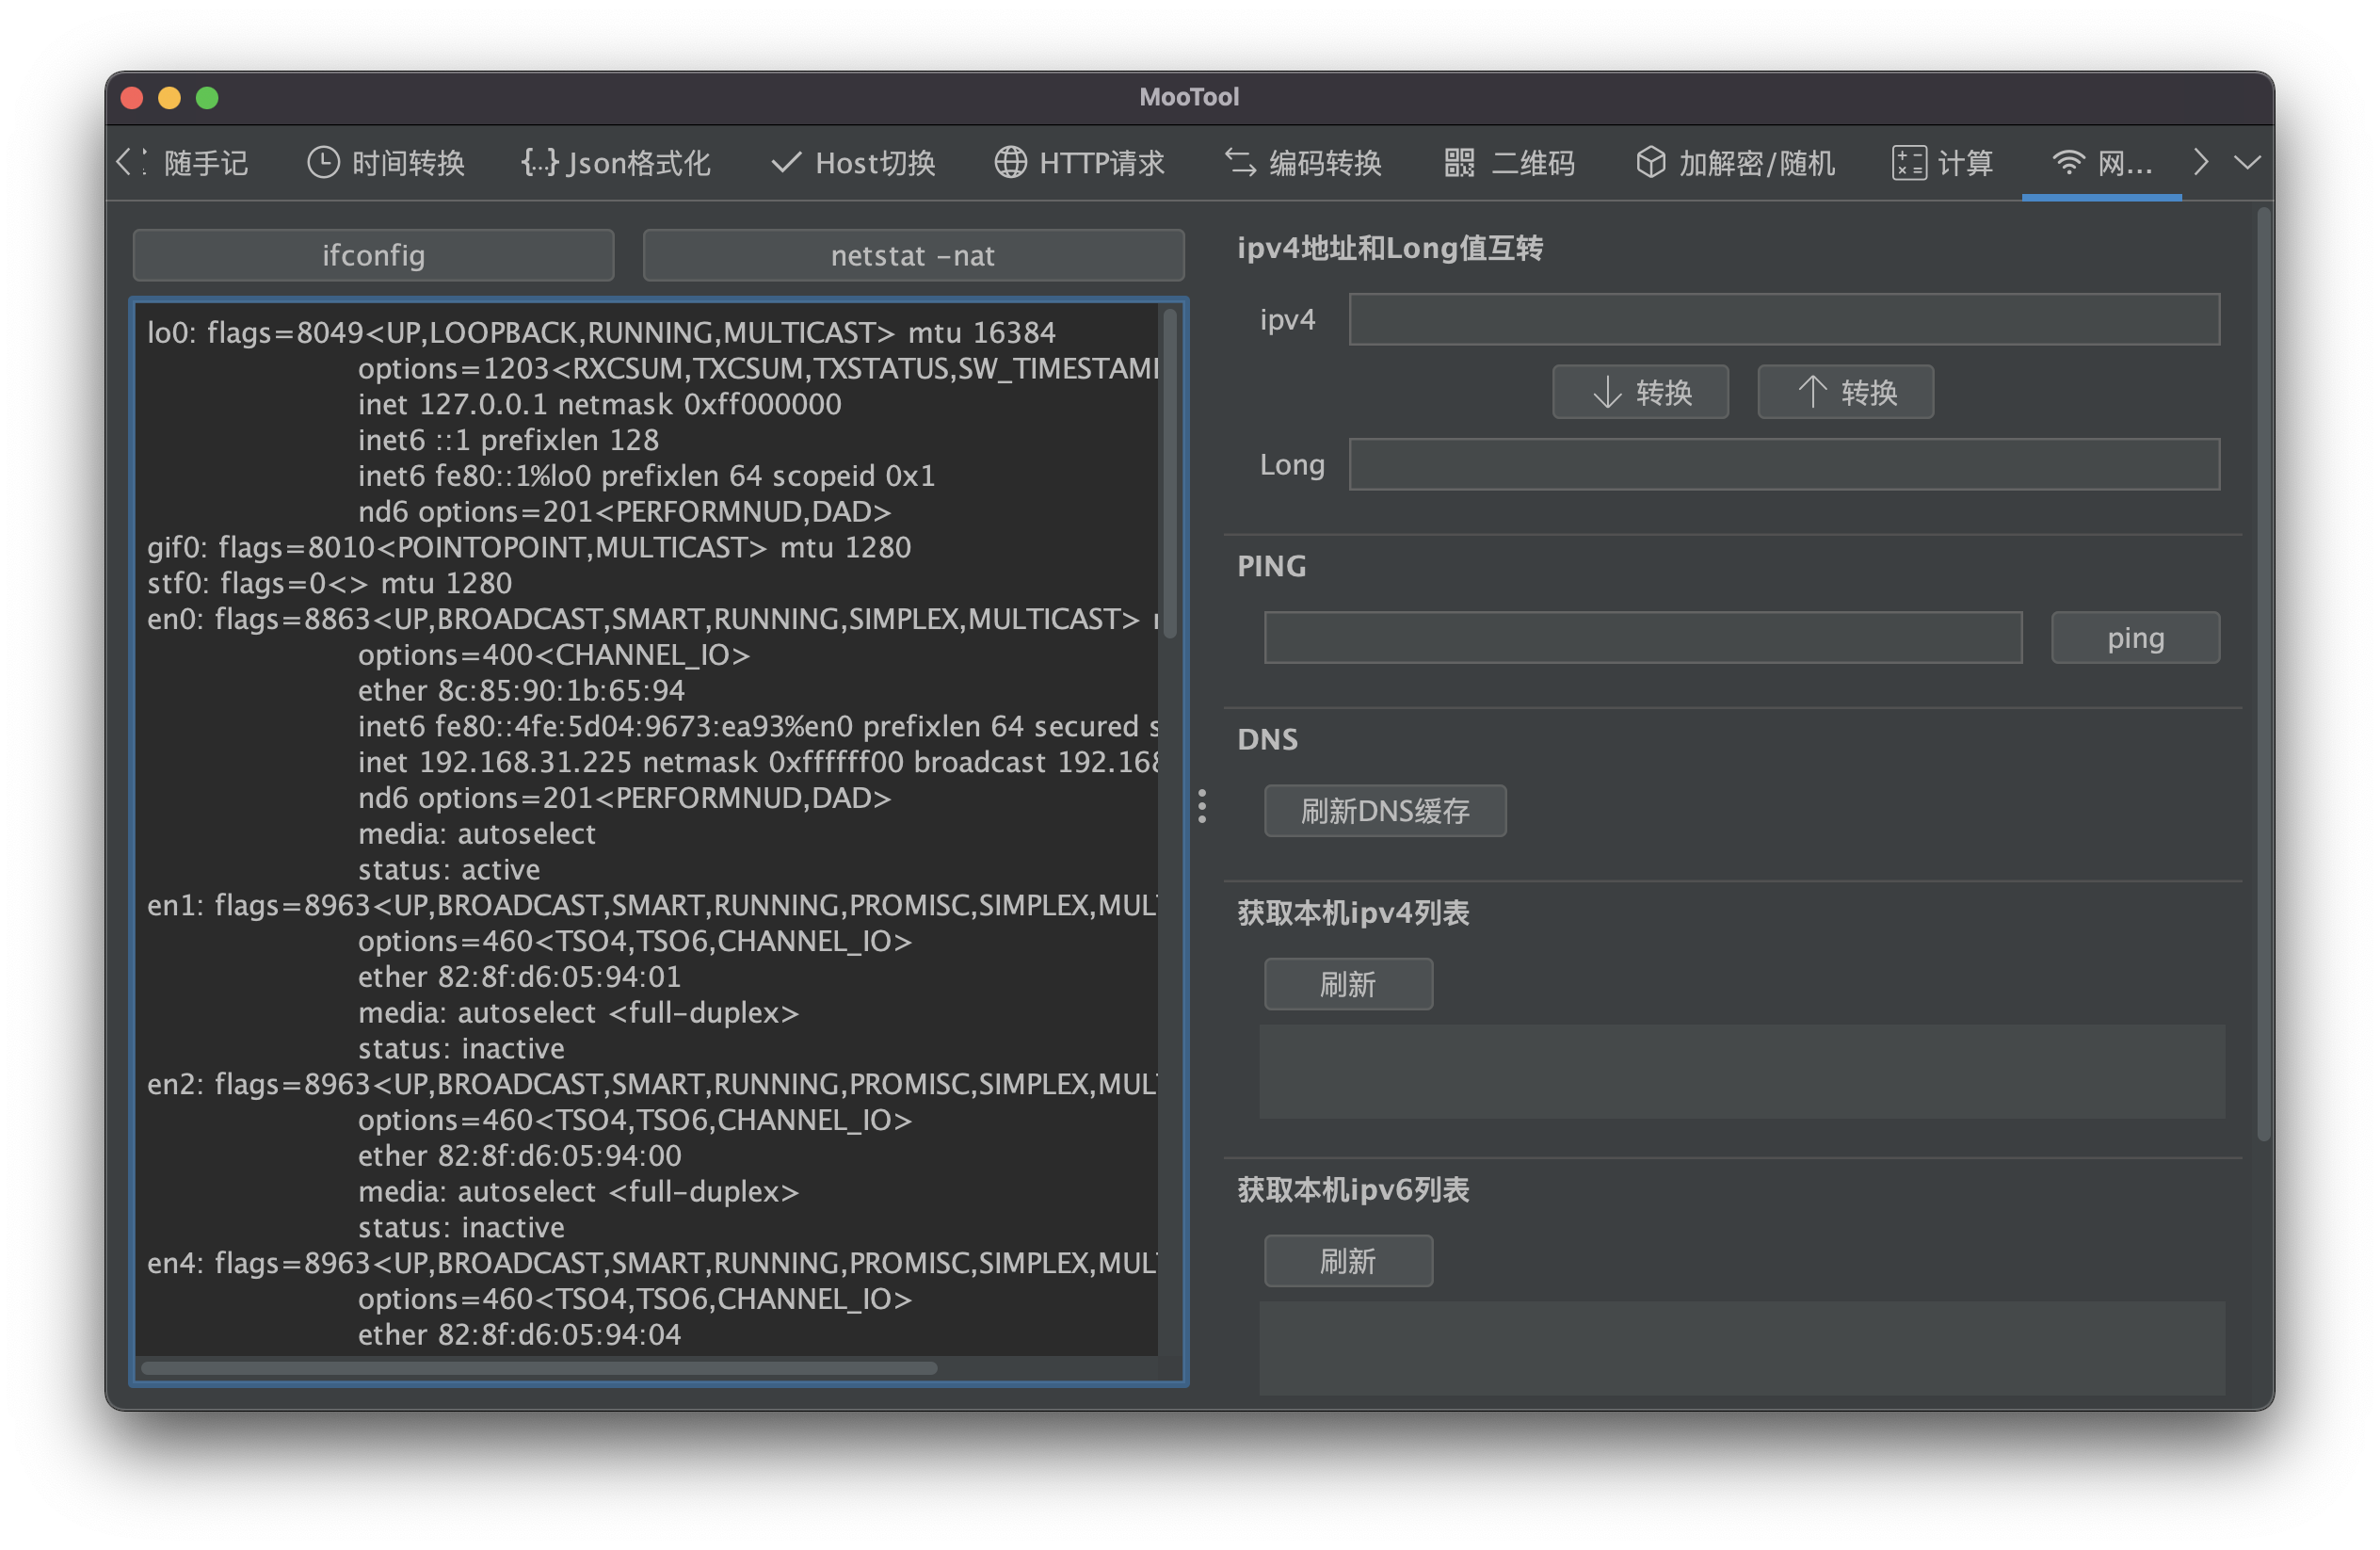The height and width of the screenshot is (1550, 2380).
Task: Click the braces icon for Json格式化
Action: coord(540,162)
